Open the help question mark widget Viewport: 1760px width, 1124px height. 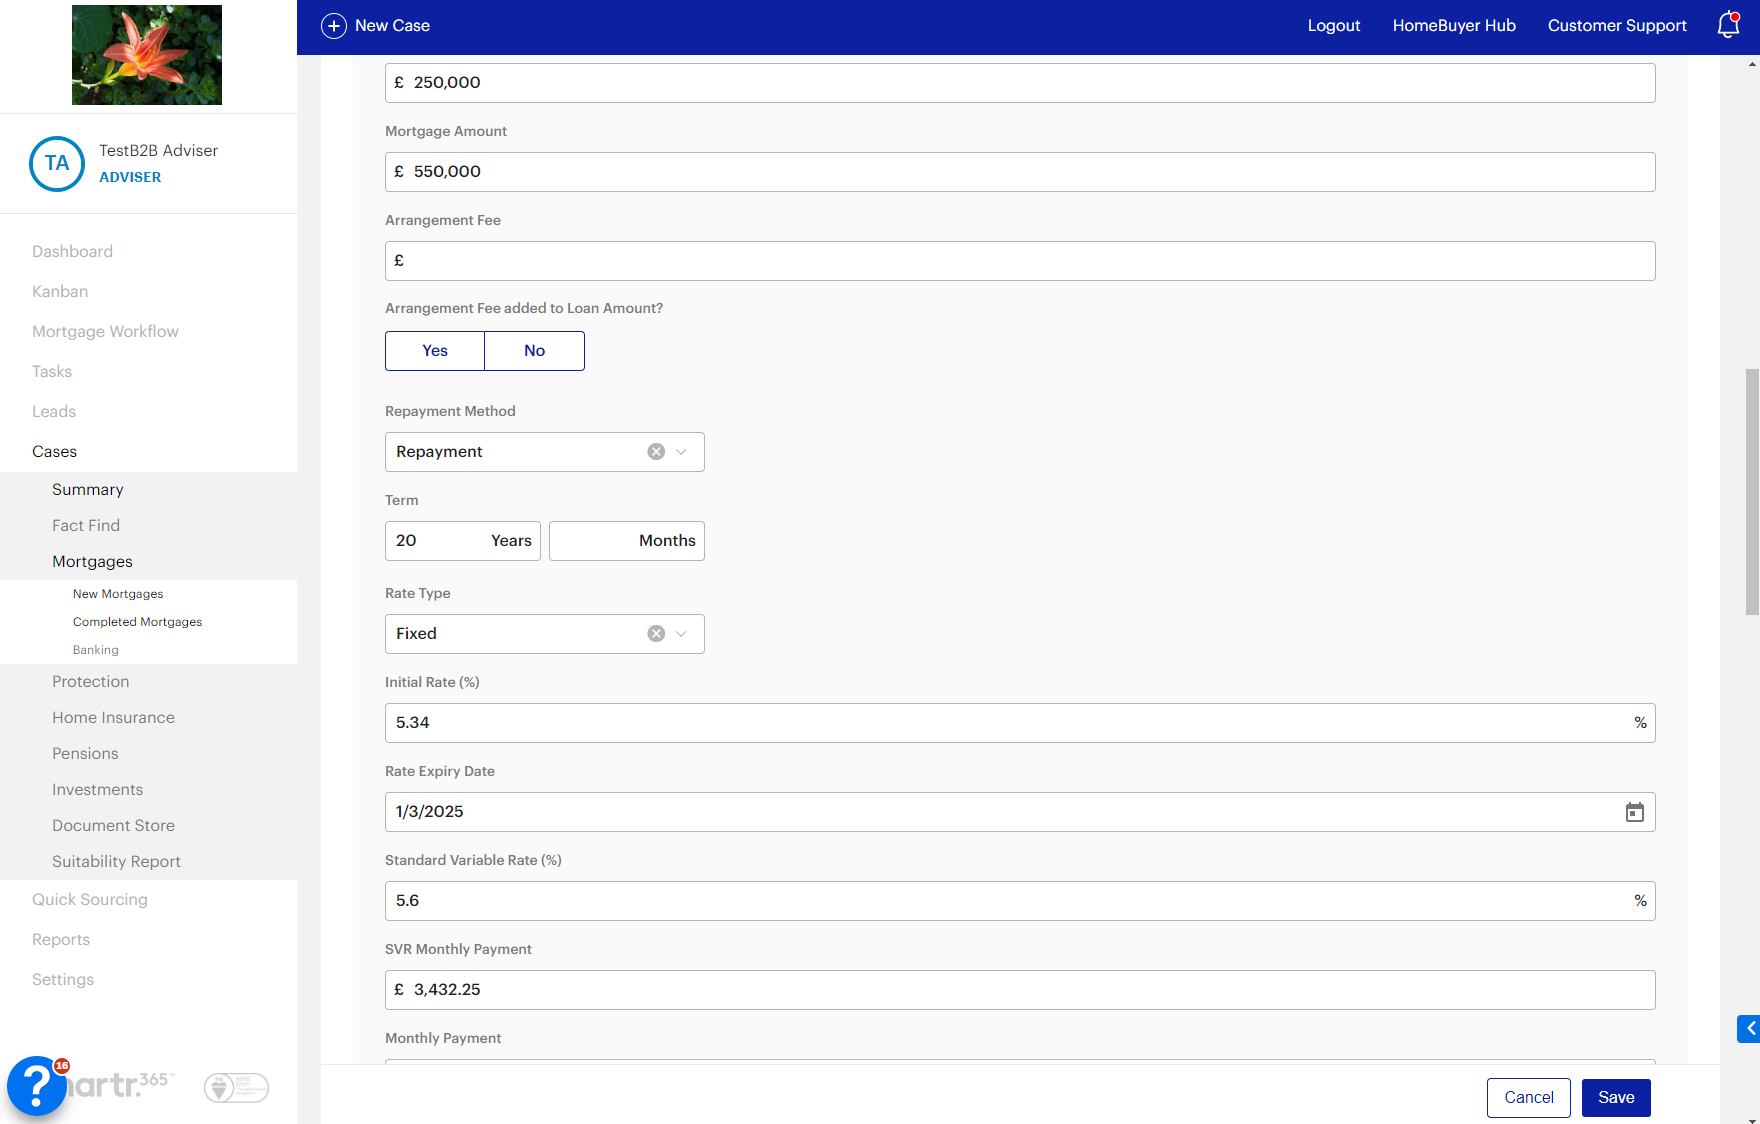37,1086
